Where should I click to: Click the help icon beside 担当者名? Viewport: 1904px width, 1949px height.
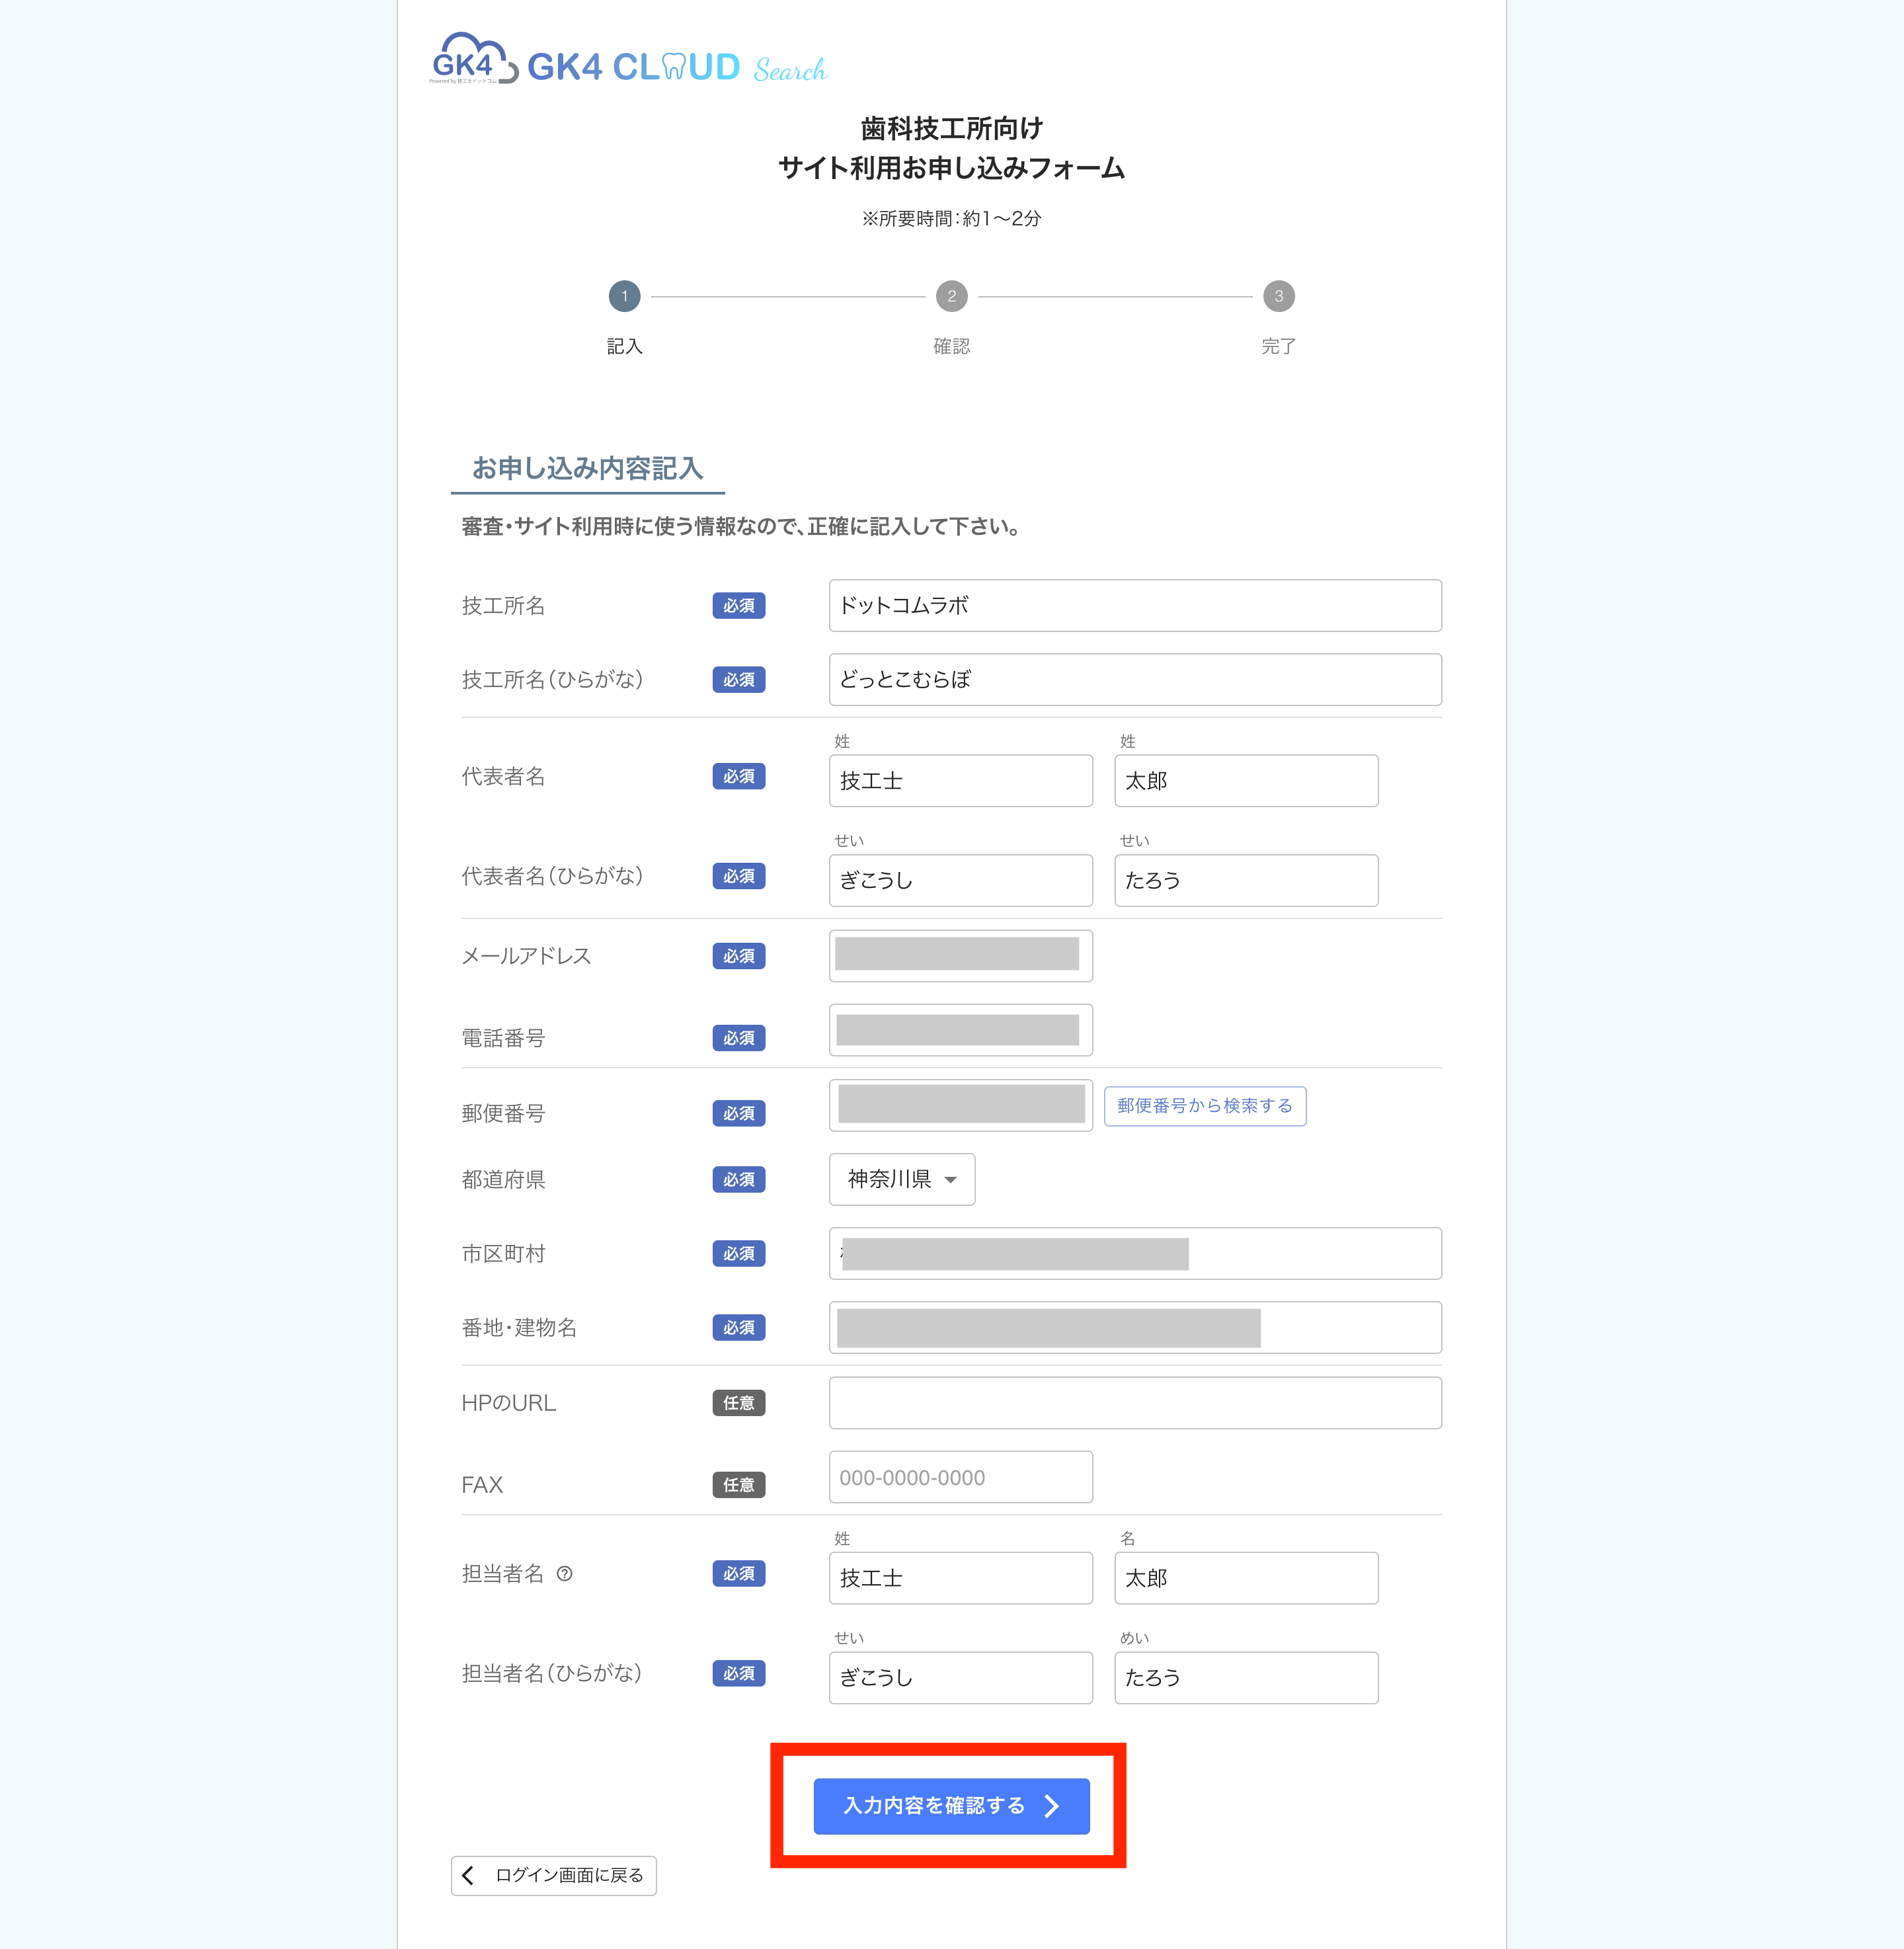tap(564, 1573)
